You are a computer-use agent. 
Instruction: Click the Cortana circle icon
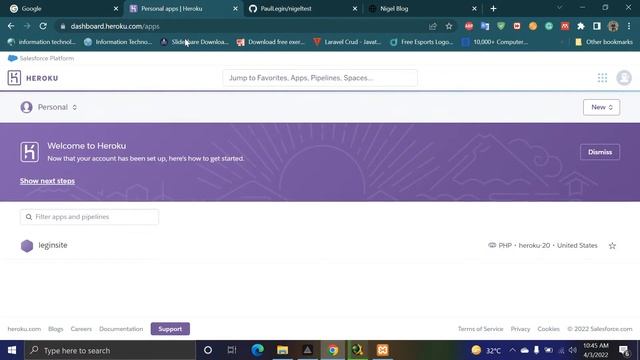[207, 350]
